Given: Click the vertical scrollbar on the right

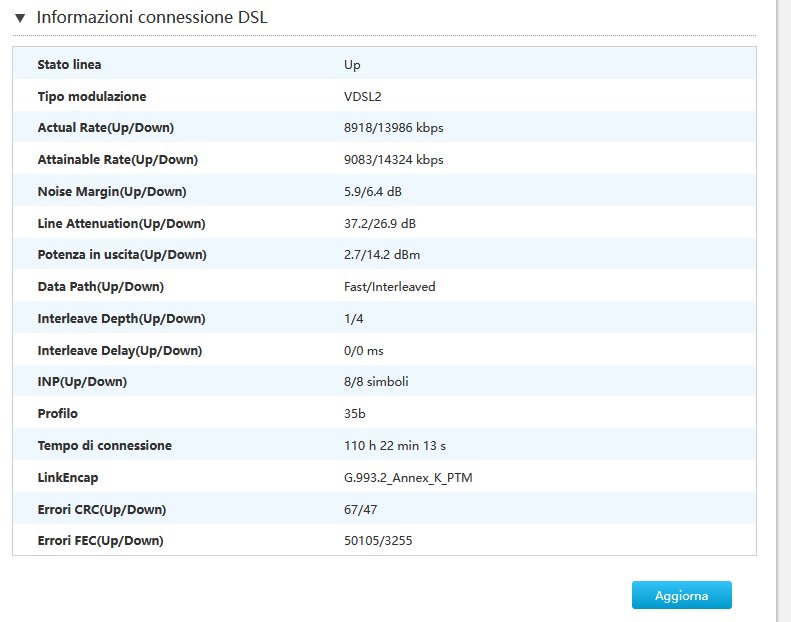Looking at the screenshot, I should click(x=783, y=300).
